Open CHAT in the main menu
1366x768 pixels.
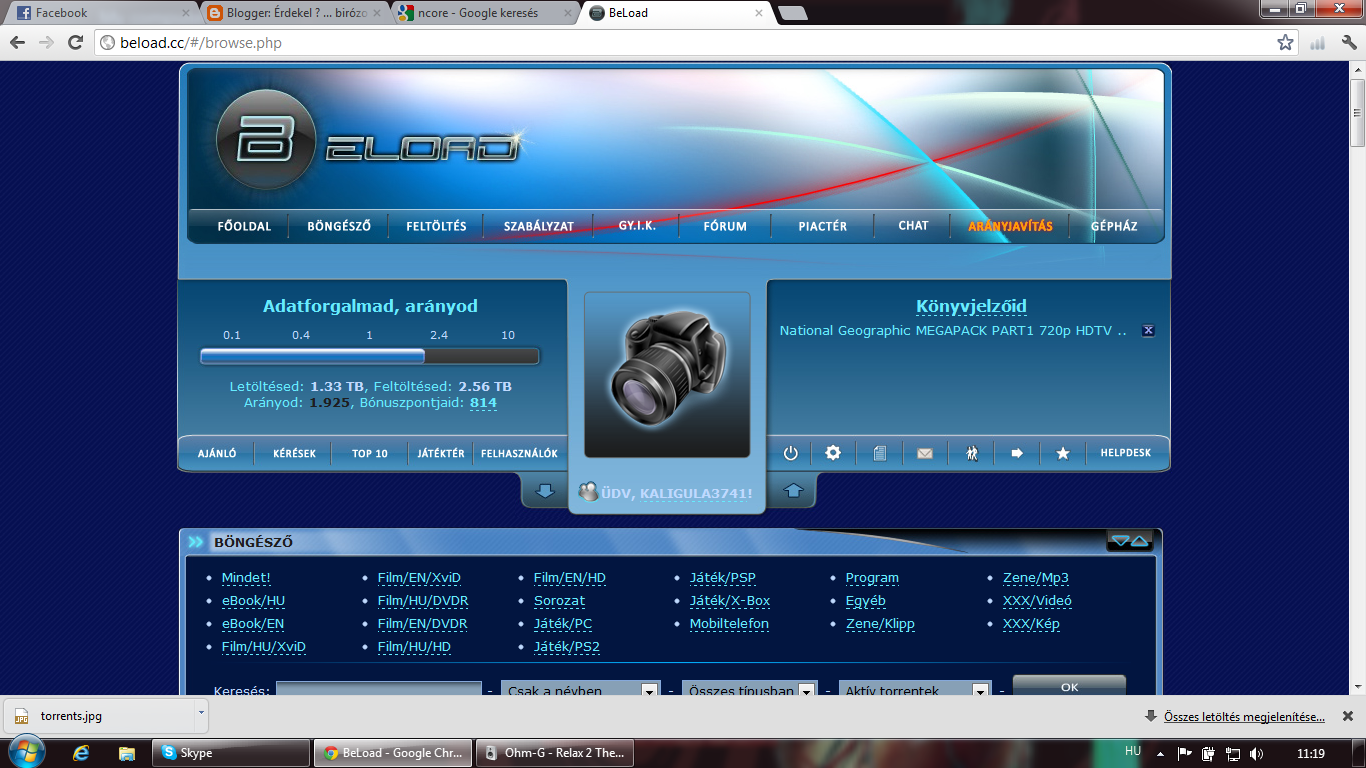coord(913,225)
